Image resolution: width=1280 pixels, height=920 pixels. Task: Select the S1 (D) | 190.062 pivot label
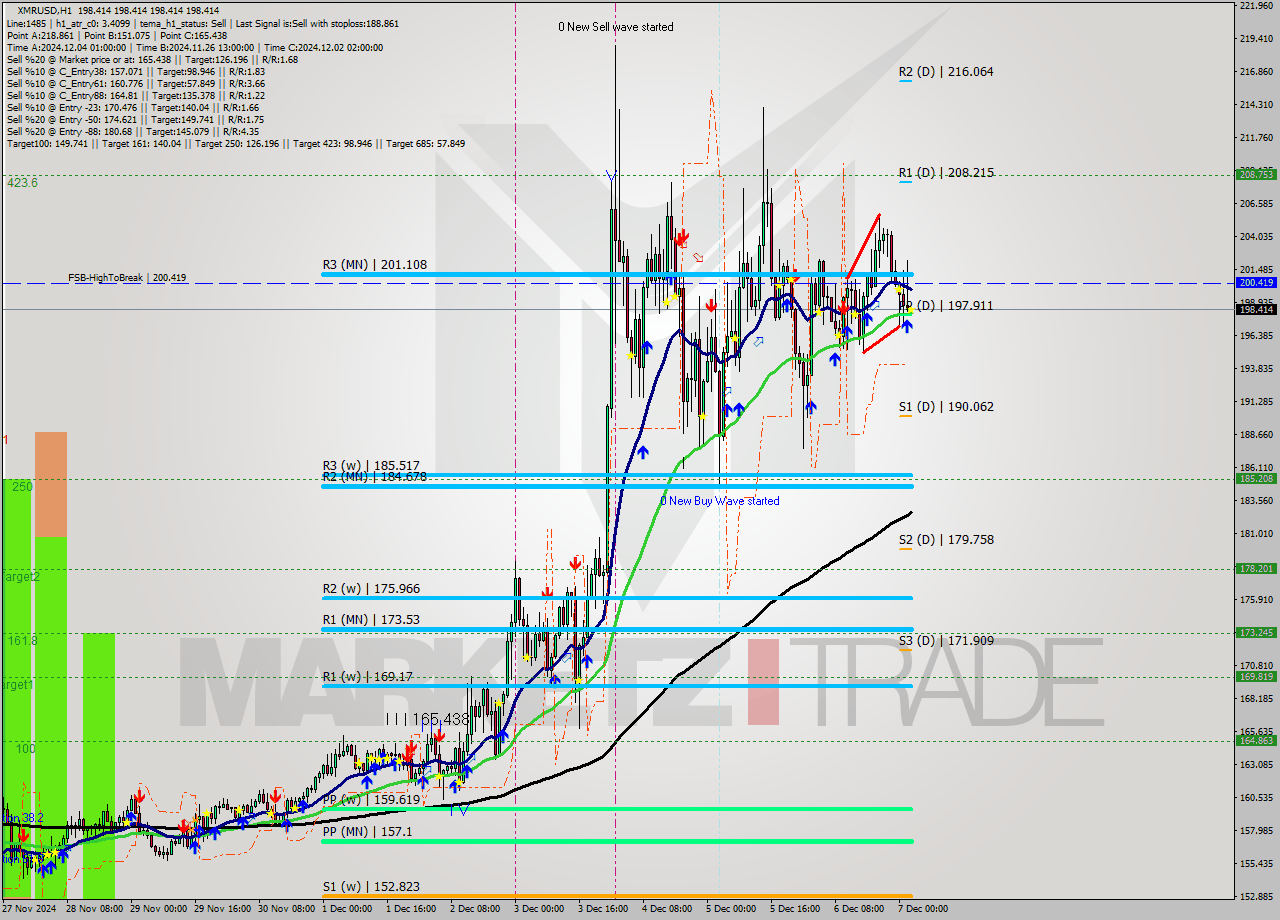tap(946, 407)
